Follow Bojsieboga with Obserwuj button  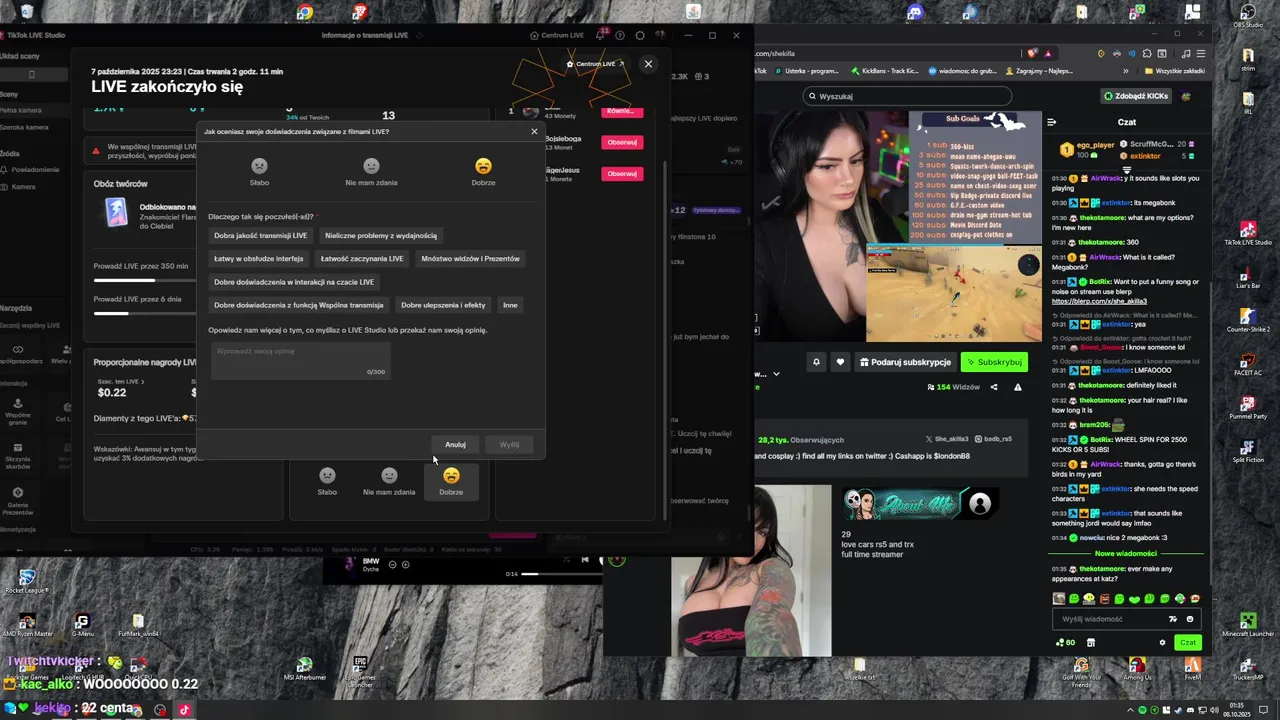pyautogui.click(x=621, y=142)
